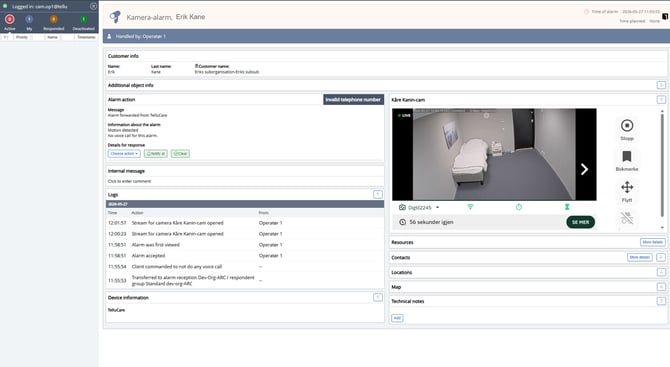
Task: Click the operator icon in Handled by bar
Action: (109, 36)
